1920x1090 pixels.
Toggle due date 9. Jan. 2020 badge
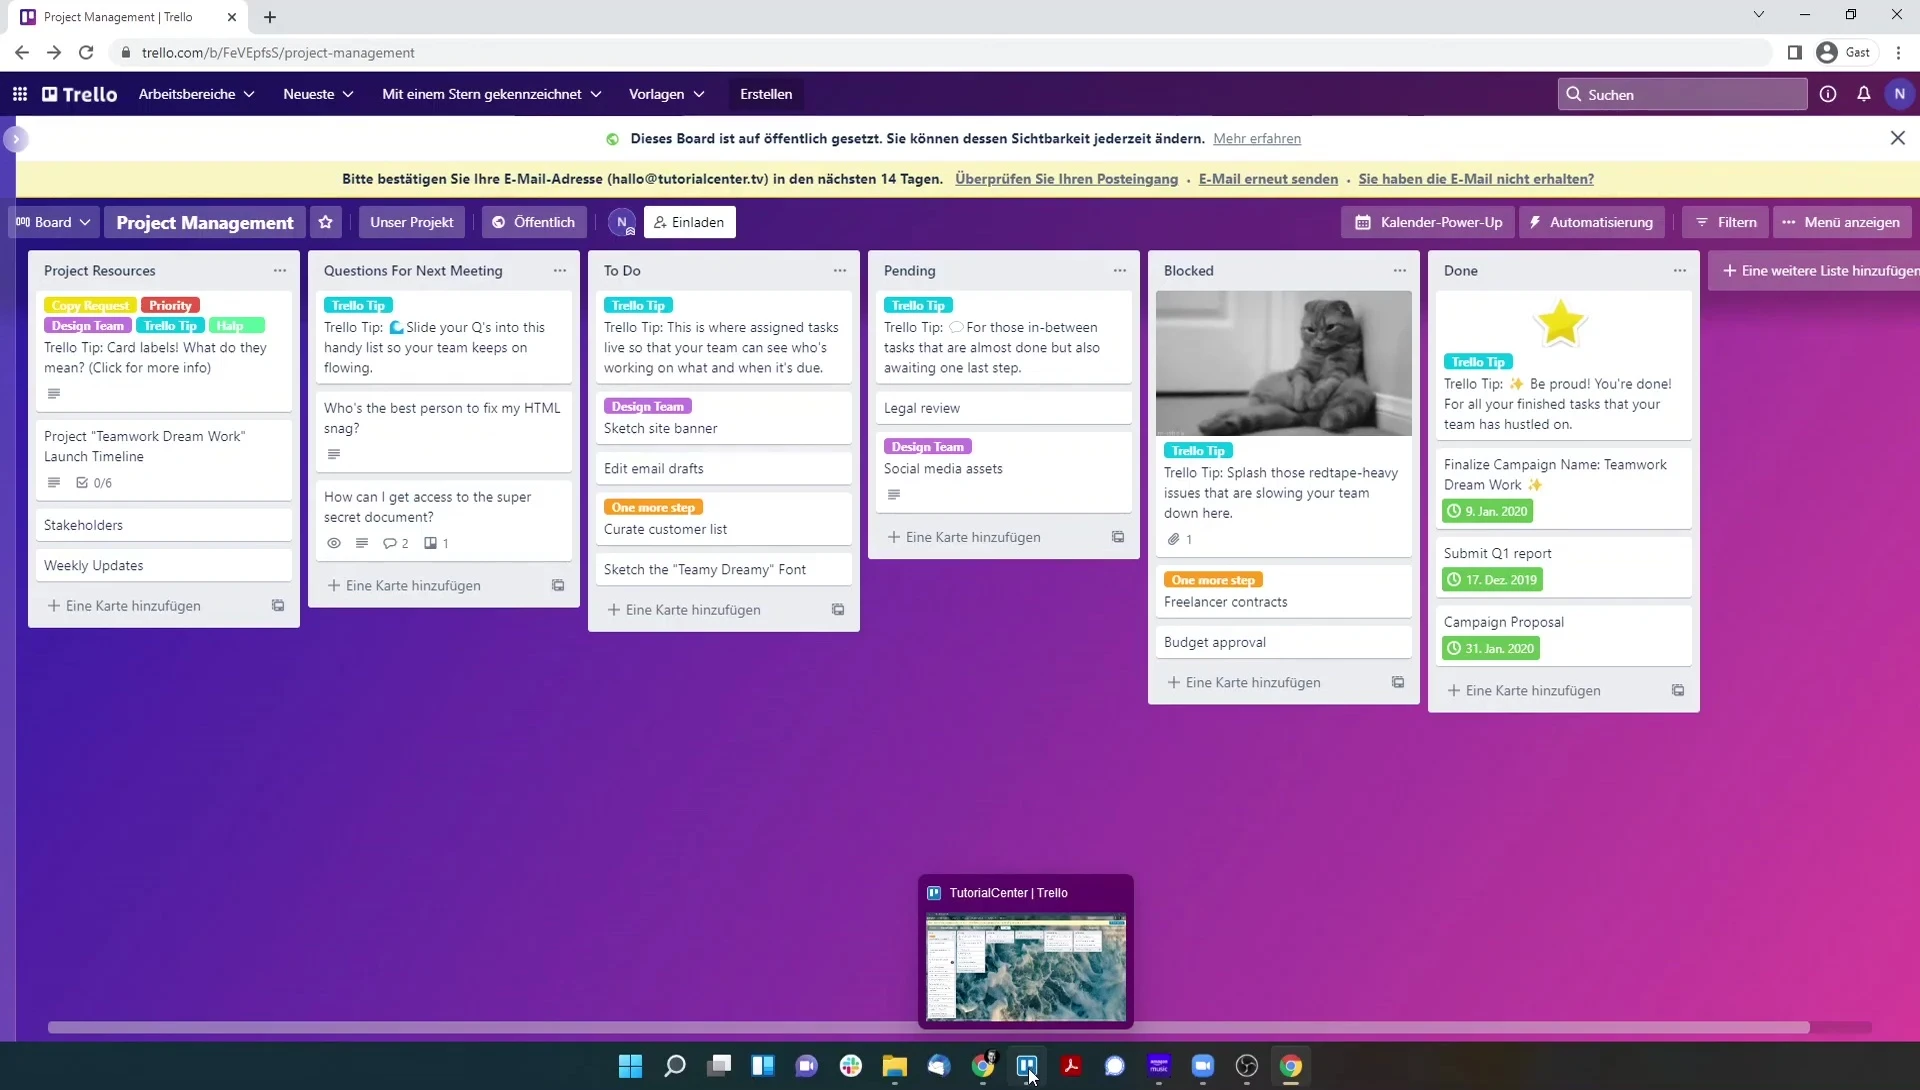pyautogui.click(x=1488, y=511)
